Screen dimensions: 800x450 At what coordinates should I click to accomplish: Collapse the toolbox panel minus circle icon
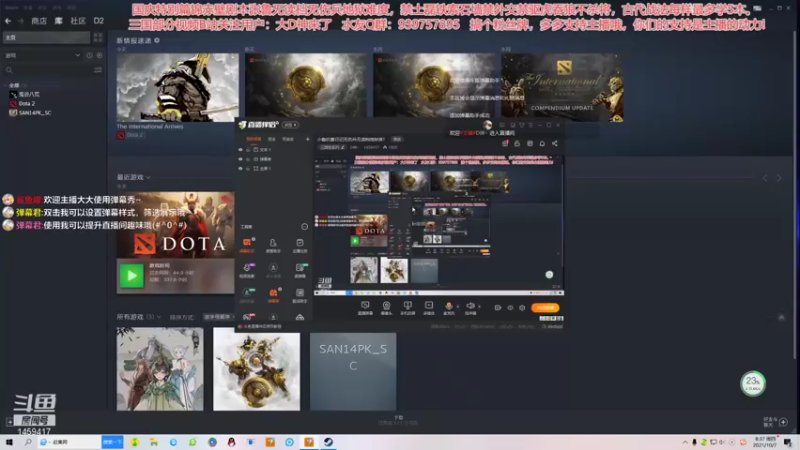tap(305, 227)
